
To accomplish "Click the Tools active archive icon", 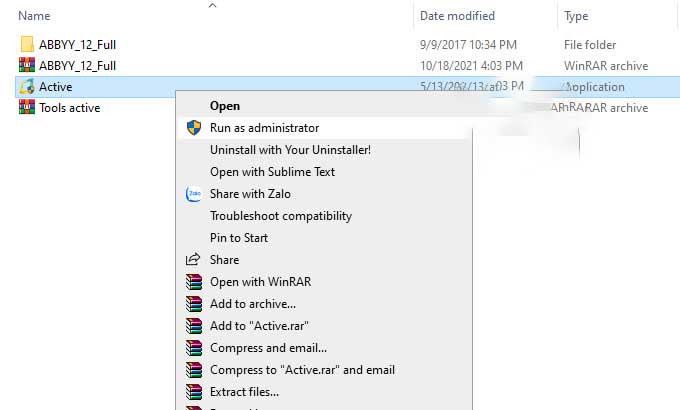I will [27, 107].
